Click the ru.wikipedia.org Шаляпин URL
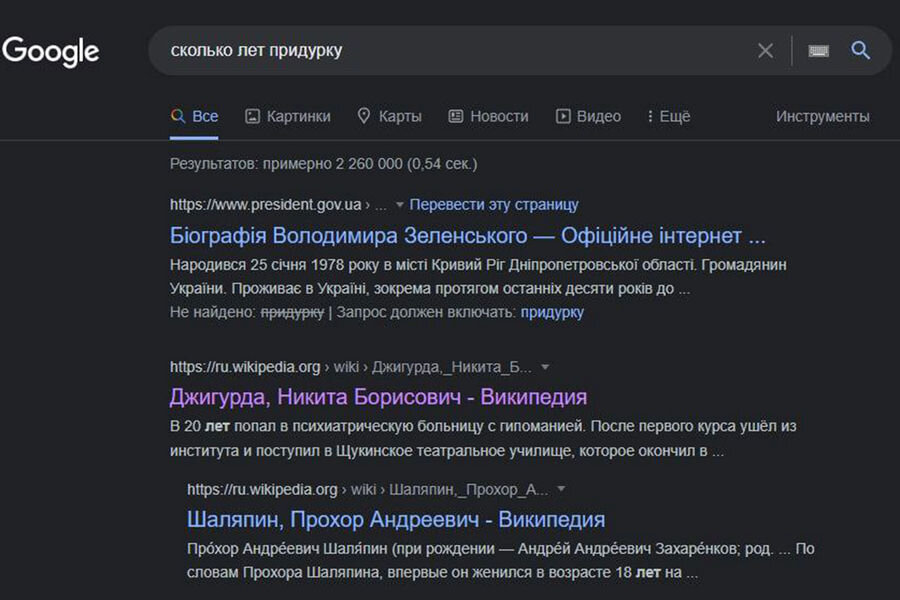 [x=367, y=489]
